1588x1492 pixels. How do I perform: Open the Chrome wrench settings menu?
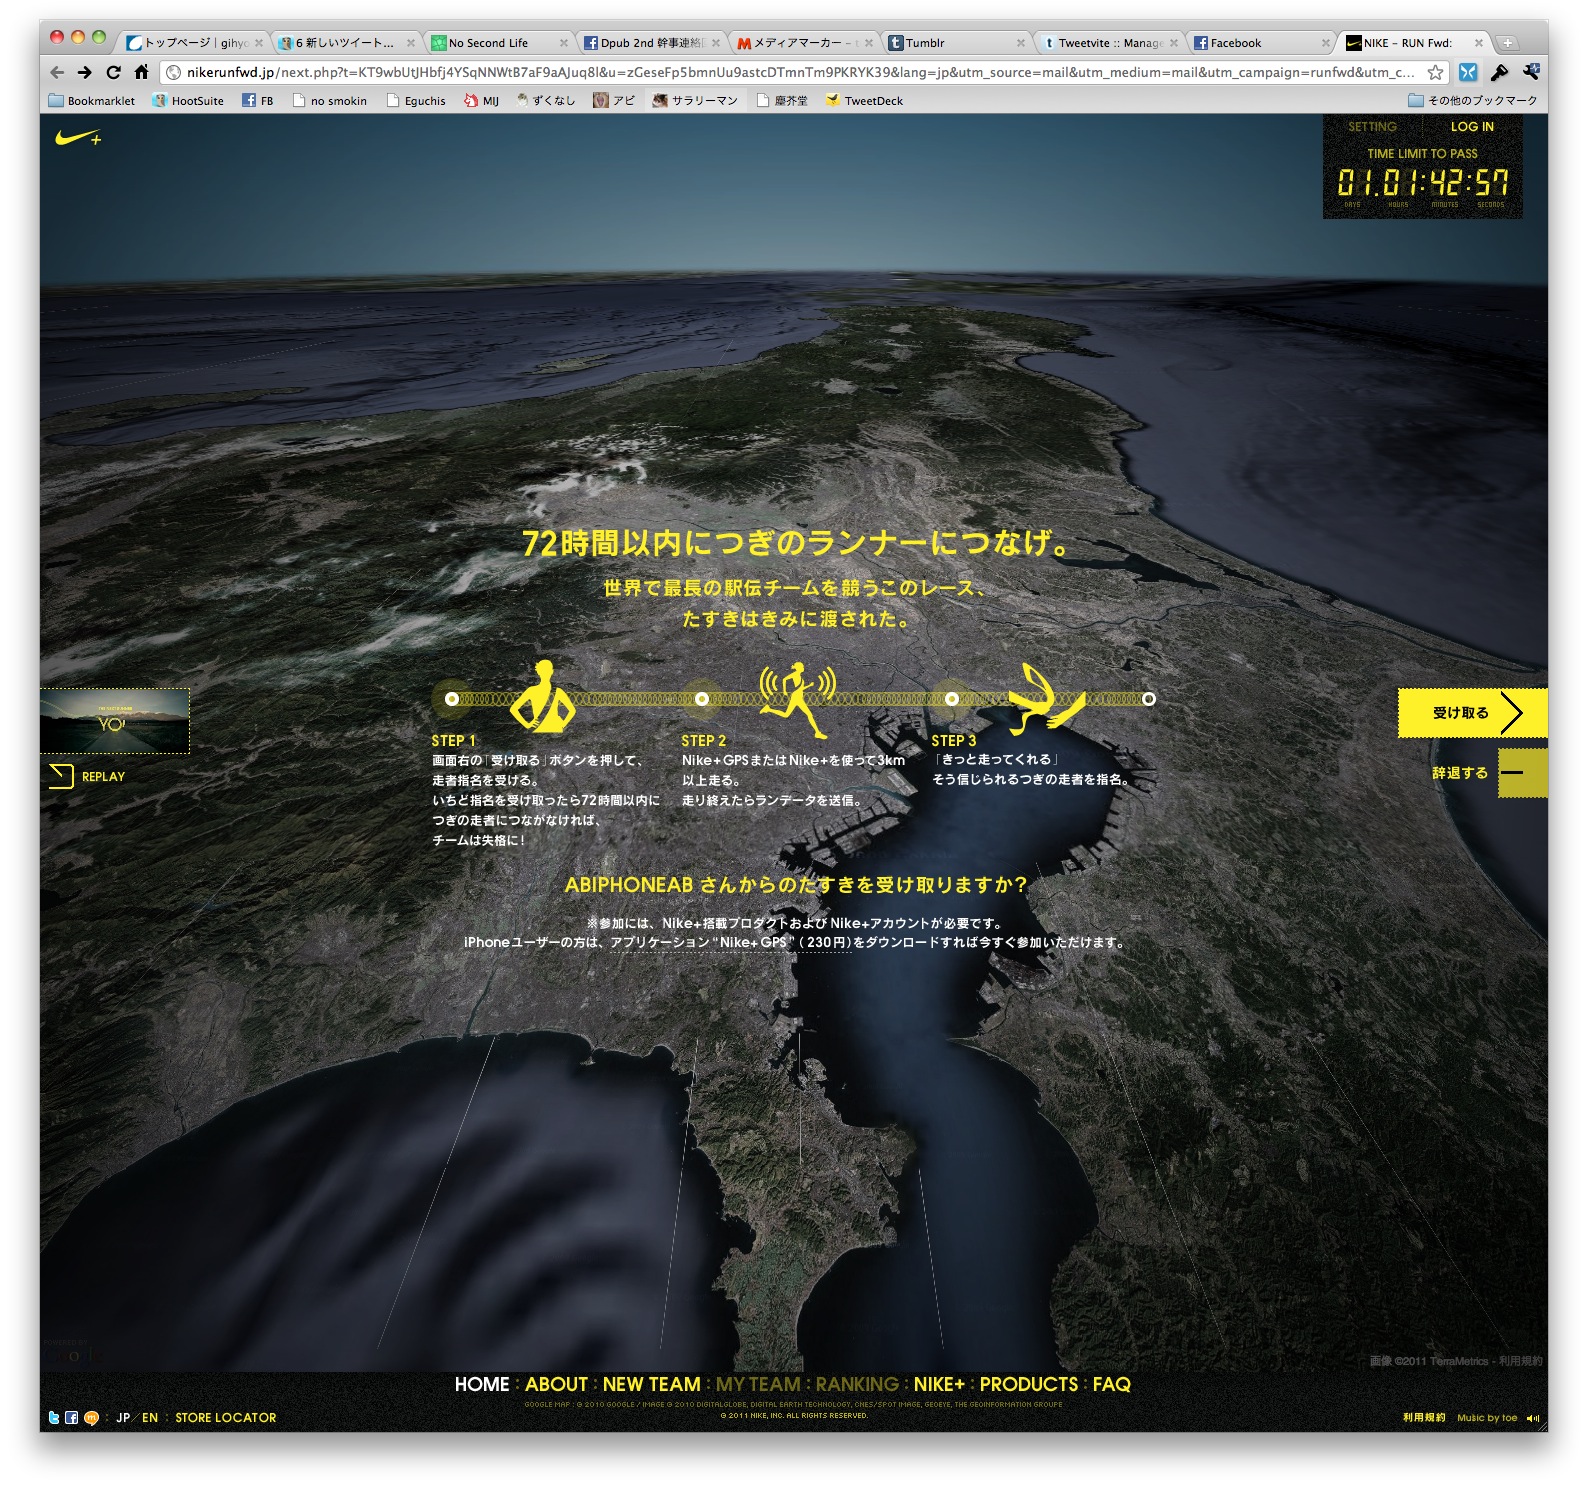(1530, 72)
